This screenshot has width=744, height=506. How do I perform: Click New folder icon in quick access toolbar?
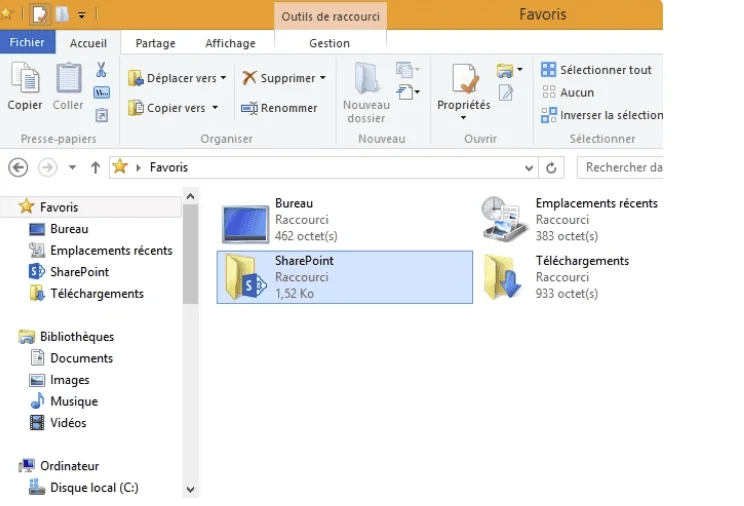point(62,15)
